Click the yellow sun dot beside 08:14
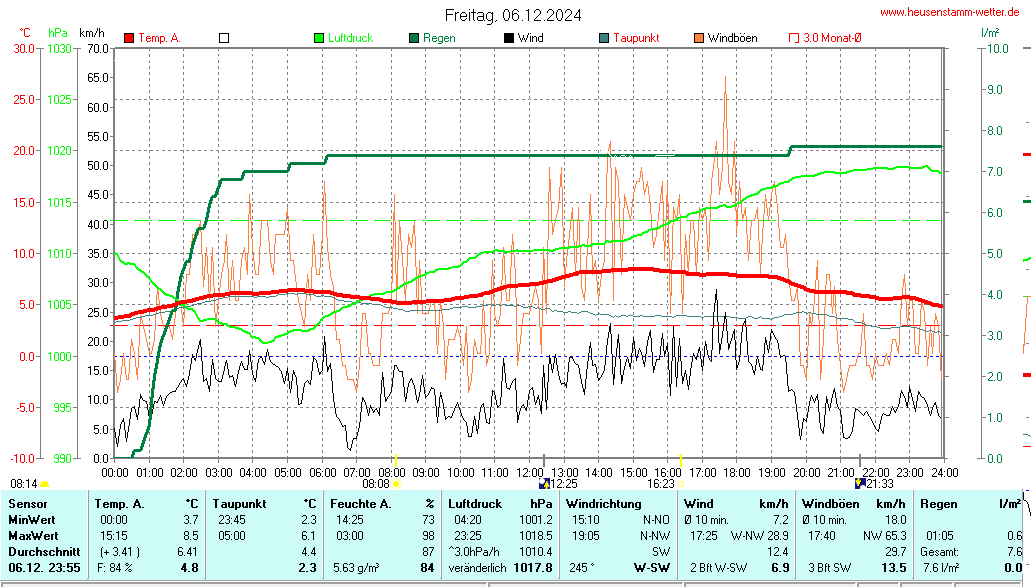The height and width of the screenshot is (587, 1034). pos(44,484)
